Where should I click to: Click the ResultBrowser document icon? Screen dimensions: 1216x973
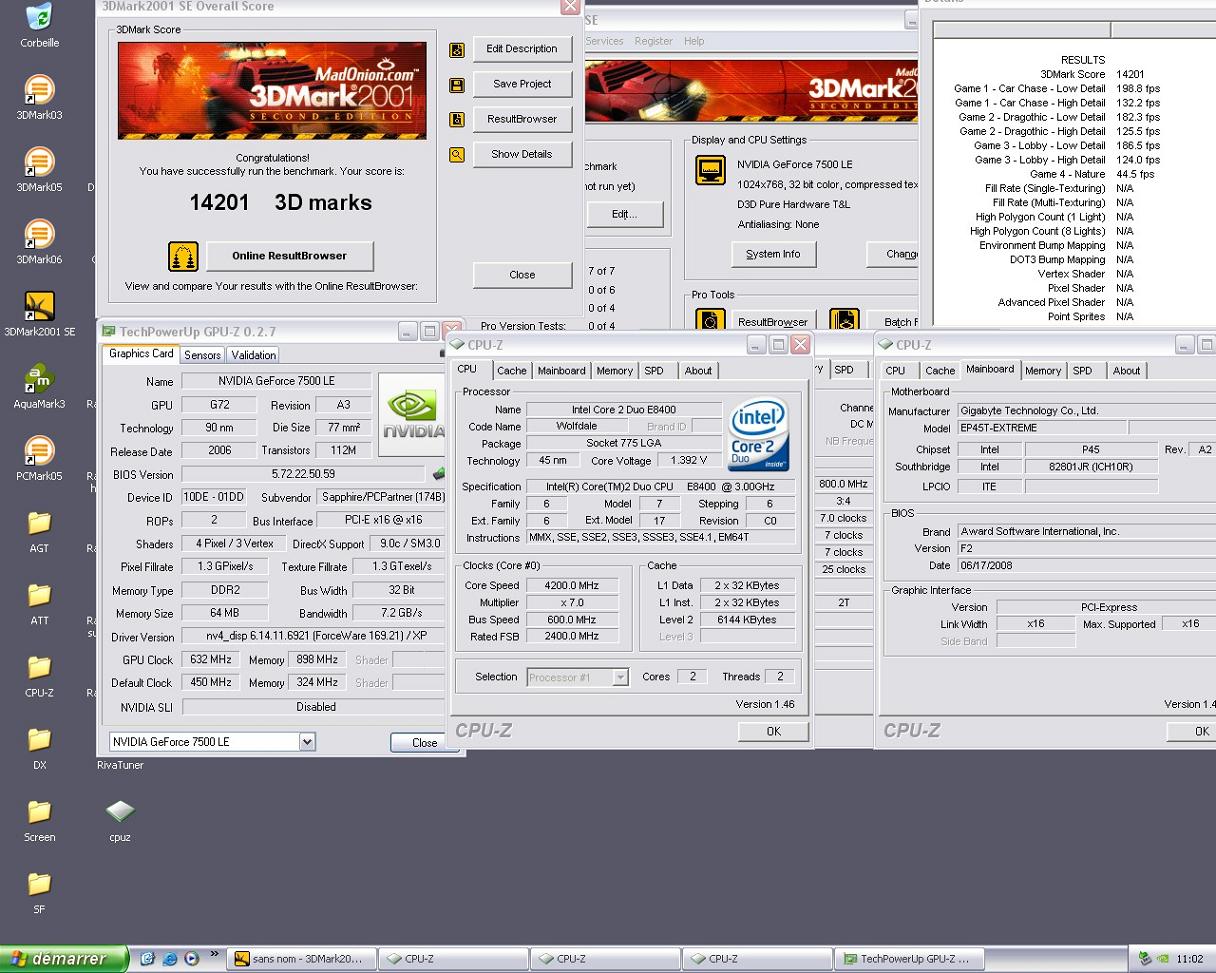click(457, 120)
